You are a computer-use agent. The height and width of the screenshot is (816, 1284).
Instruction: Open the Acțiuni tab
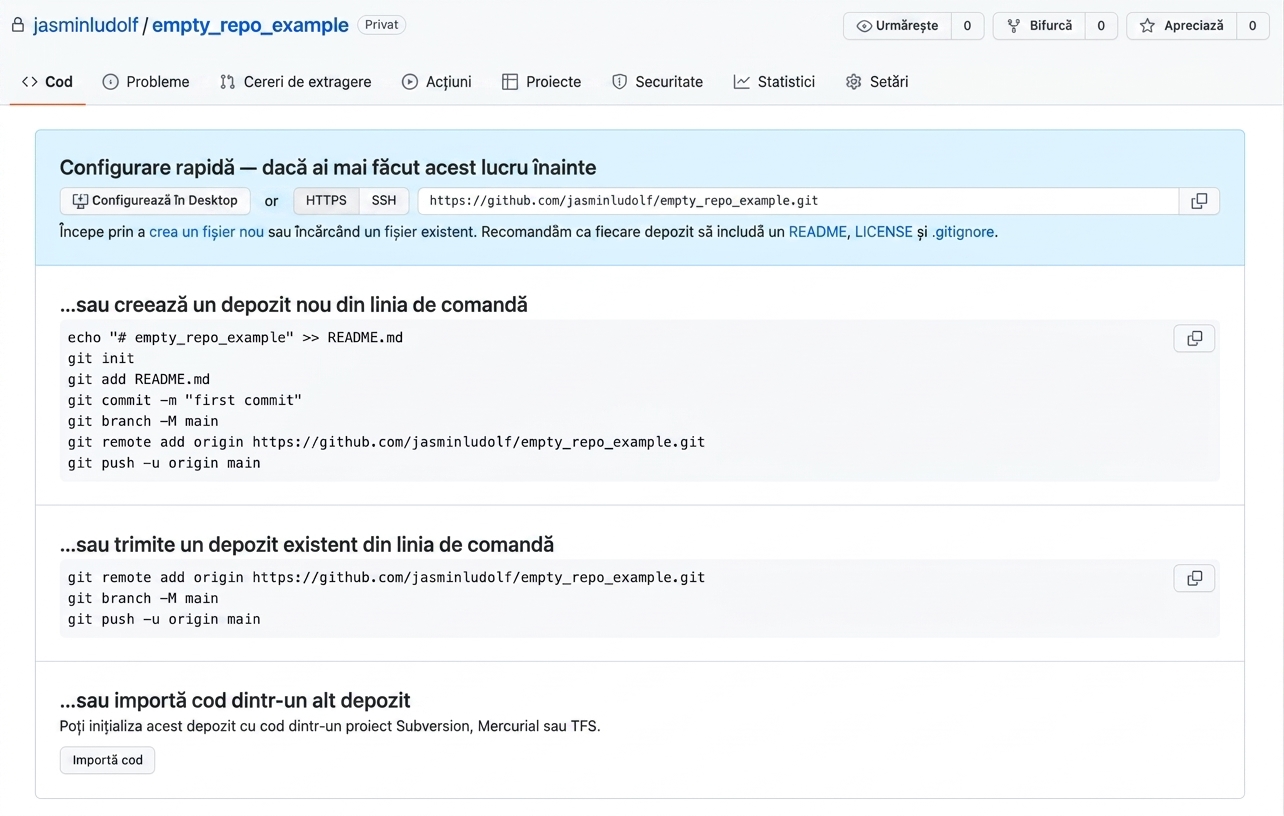point(437,82)
